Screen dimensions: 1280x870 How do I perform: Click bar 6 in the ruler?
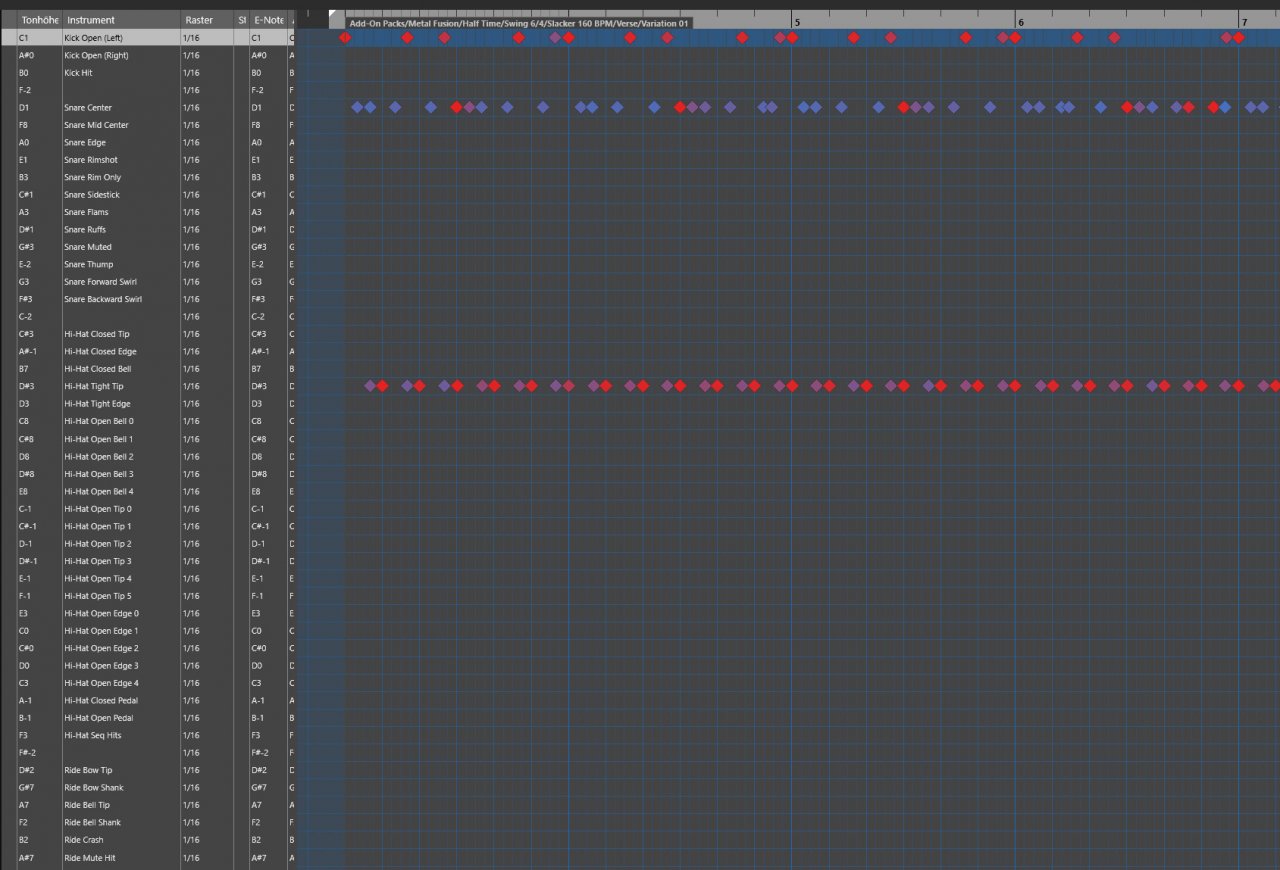1020,22
